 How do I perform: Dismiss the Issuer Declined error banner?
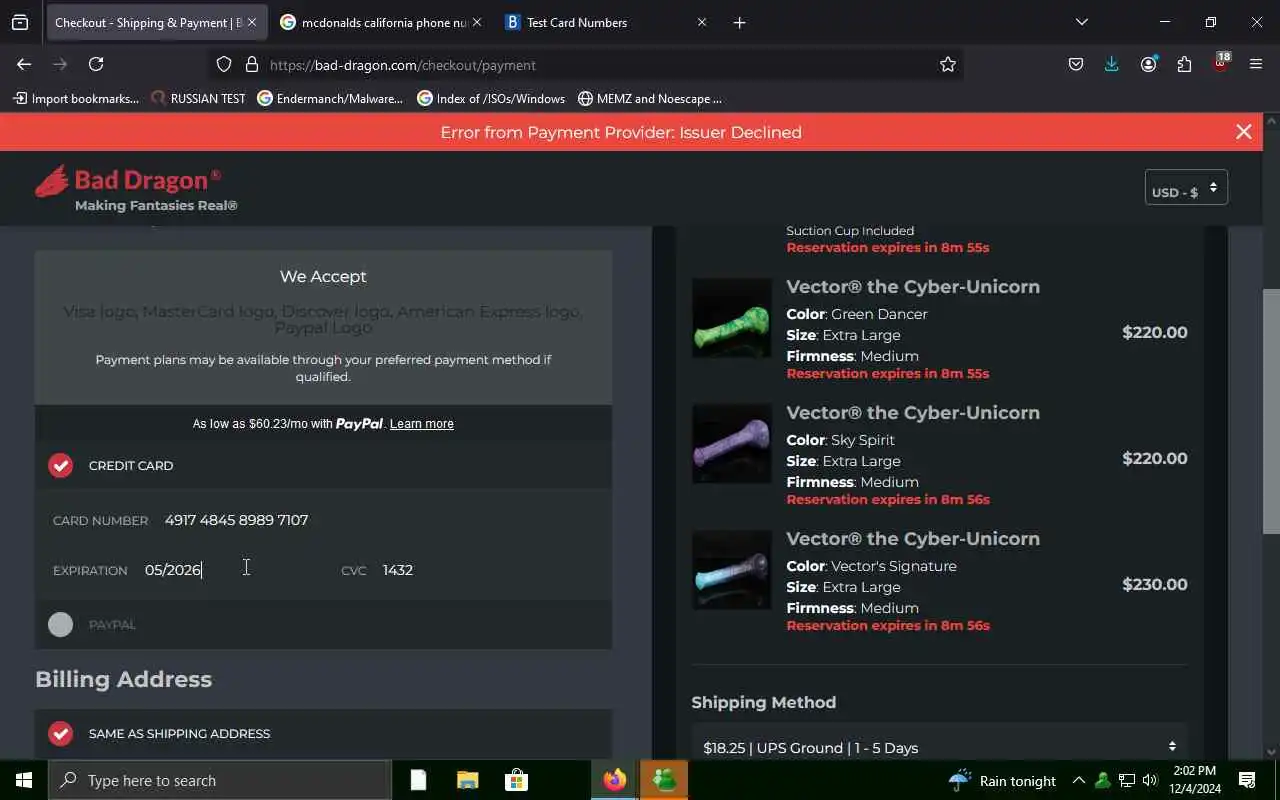1243,132
